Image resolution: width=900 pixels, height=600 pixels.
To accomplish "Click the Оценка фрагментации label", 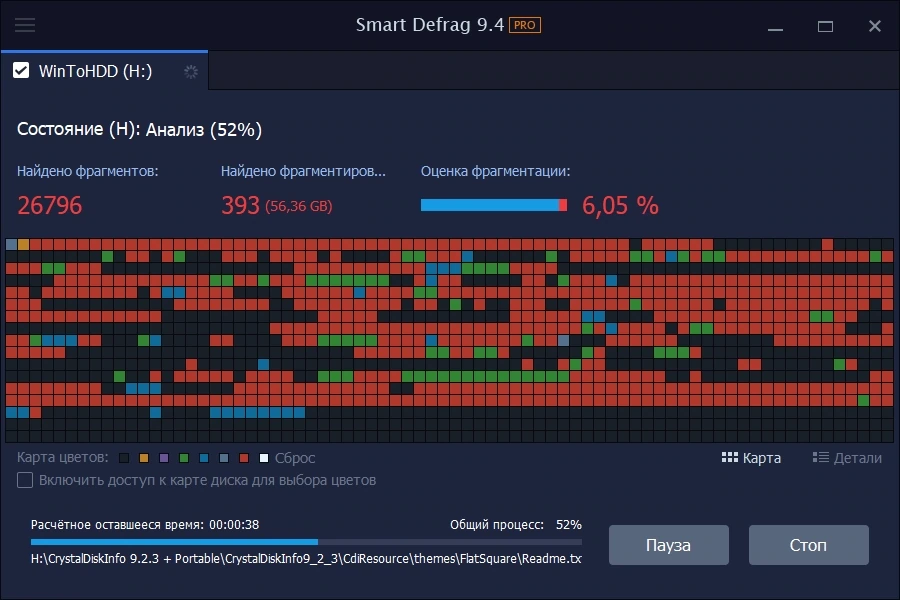I will coord(495,171).
